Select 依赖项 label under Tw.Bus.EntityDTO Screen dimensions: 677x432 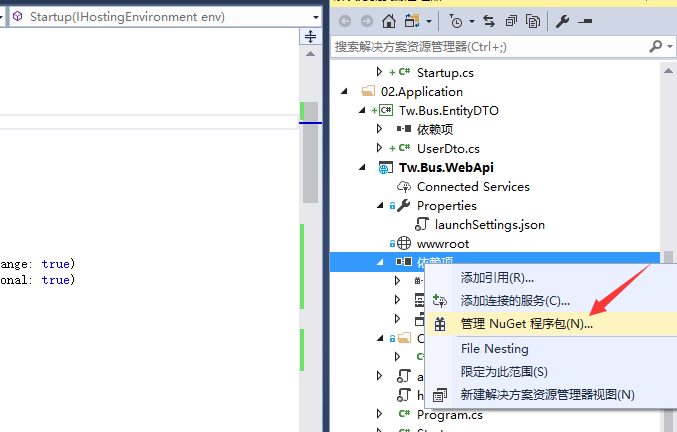435,129
